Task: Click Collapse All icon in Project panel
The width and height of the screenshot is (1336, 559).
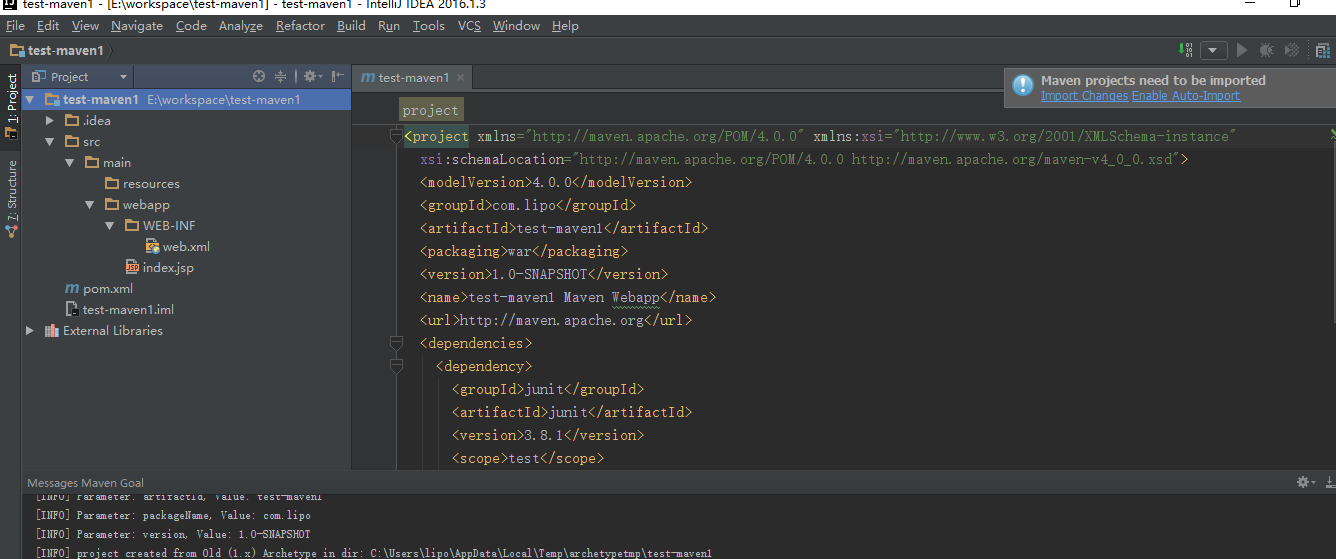Action: [x=281, y=76]
